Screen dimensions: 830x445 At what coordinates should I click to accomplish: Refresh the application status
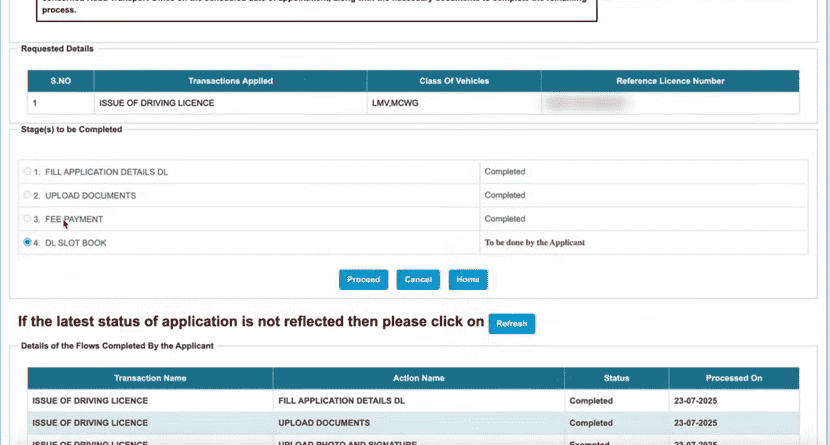[x=511, y=323]
